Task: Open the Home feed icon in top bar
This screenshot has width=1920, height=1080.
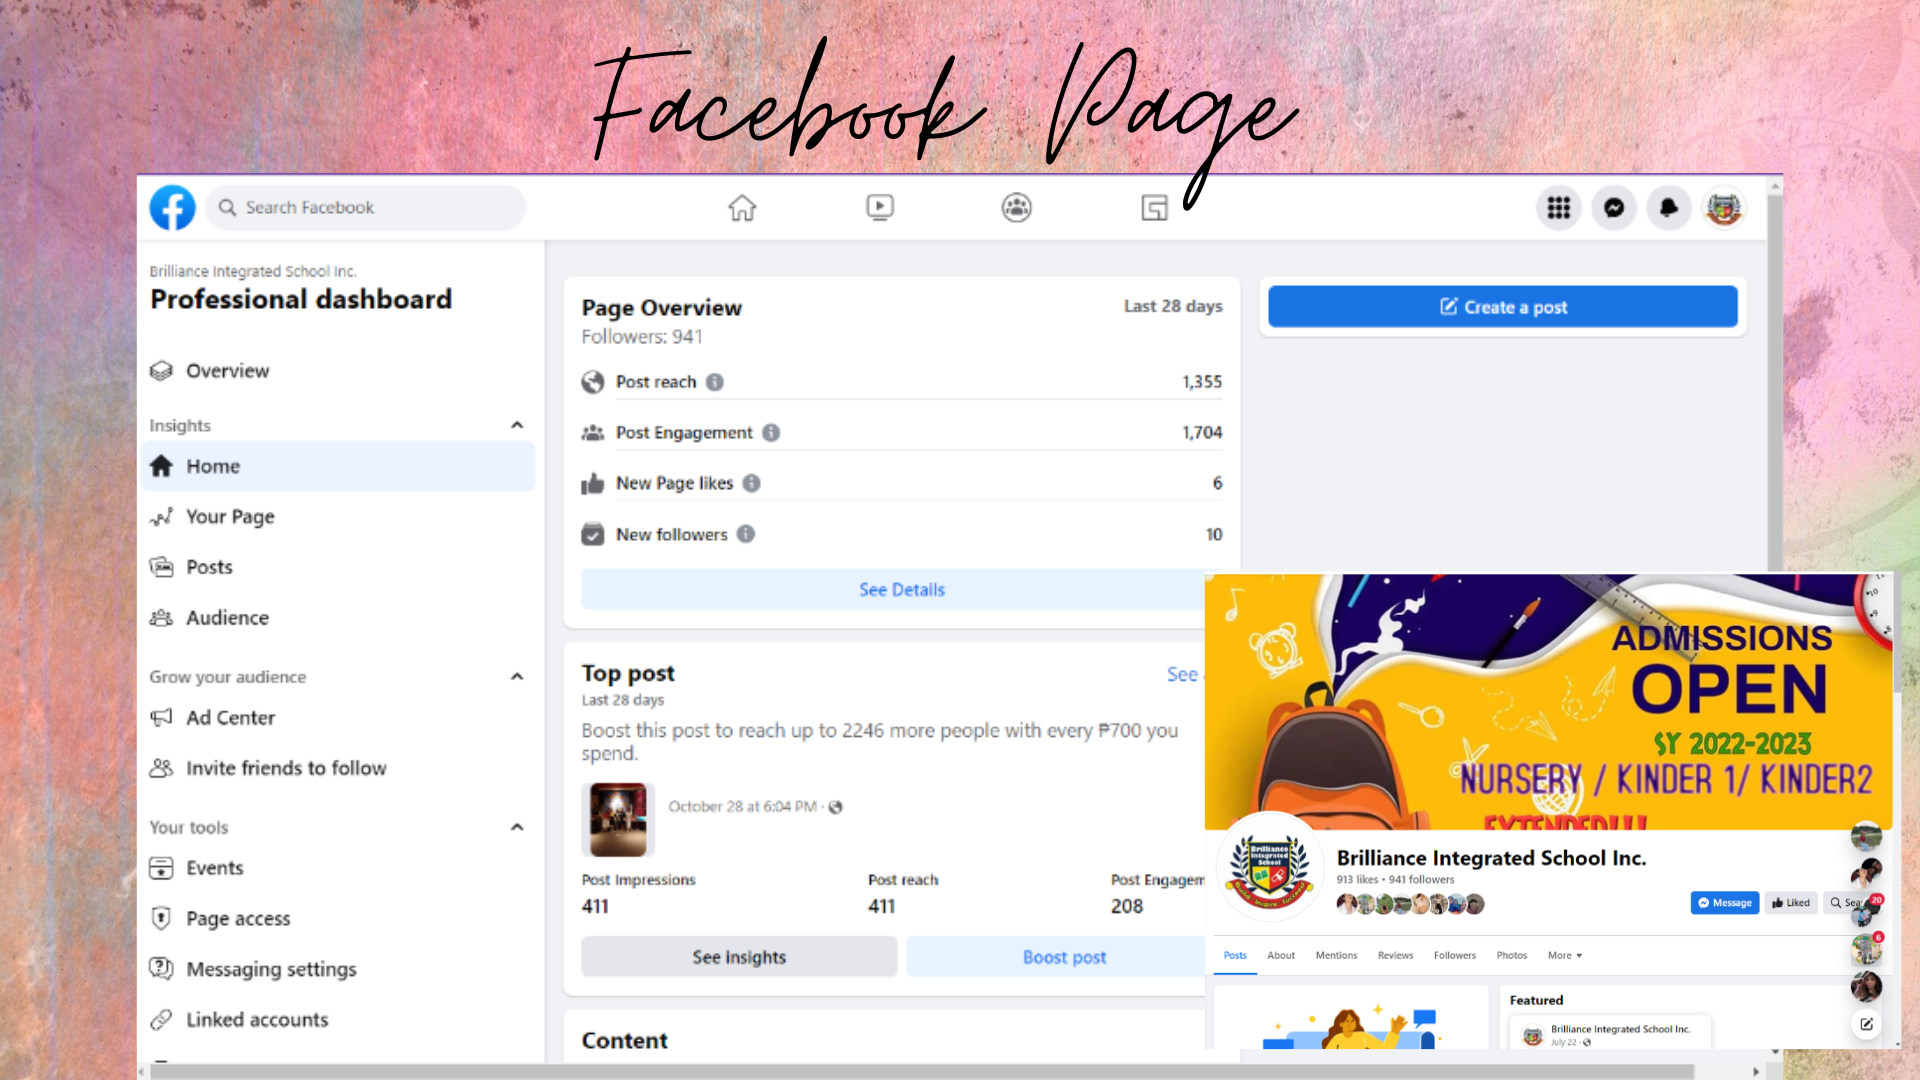Action: 742,208
